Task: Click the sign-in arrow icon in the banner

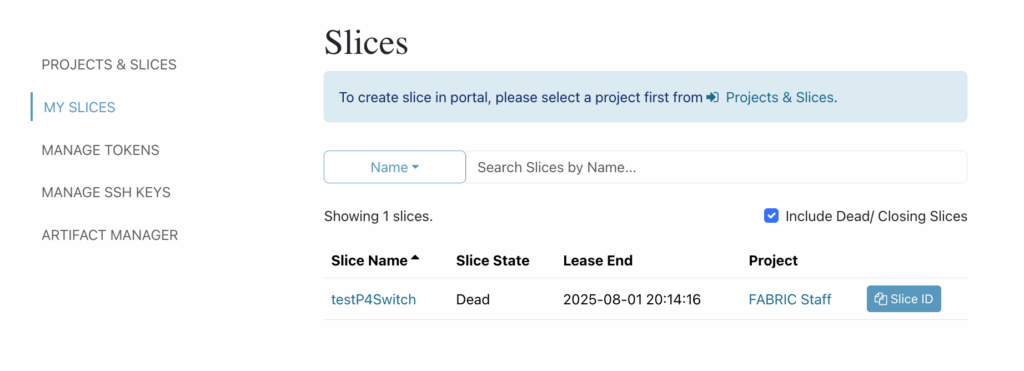Action: 712,97
